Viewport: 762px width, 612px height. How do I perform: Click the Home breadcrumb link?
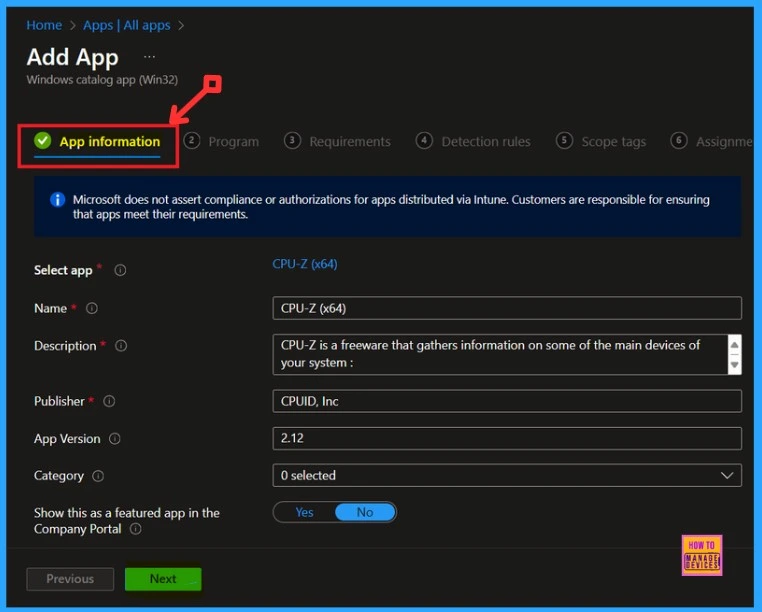pyautogui.click(x=44, y=25)
